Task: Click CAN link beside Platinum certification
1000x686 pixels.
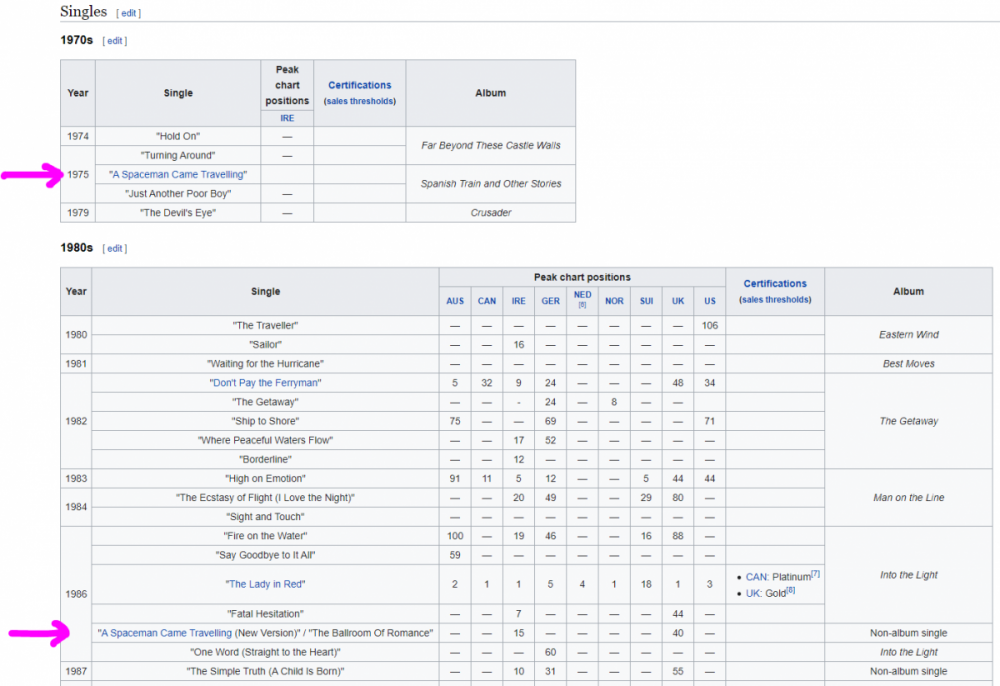Action: point(756,577)
